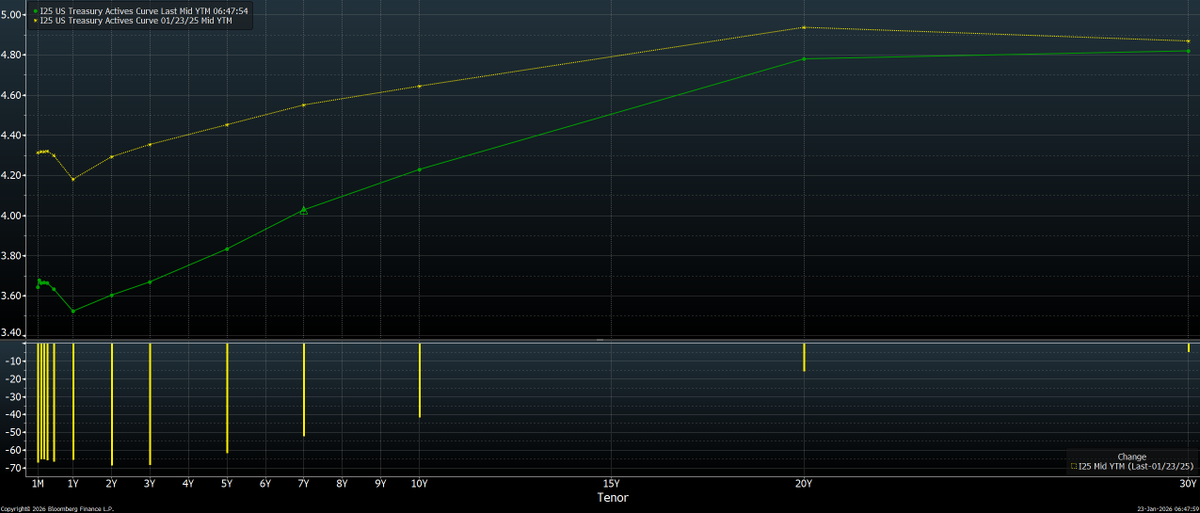This screenshot has width=1200, height=513.
Task: Select the yellow curve 7Y data point
Action: [304, 105]
